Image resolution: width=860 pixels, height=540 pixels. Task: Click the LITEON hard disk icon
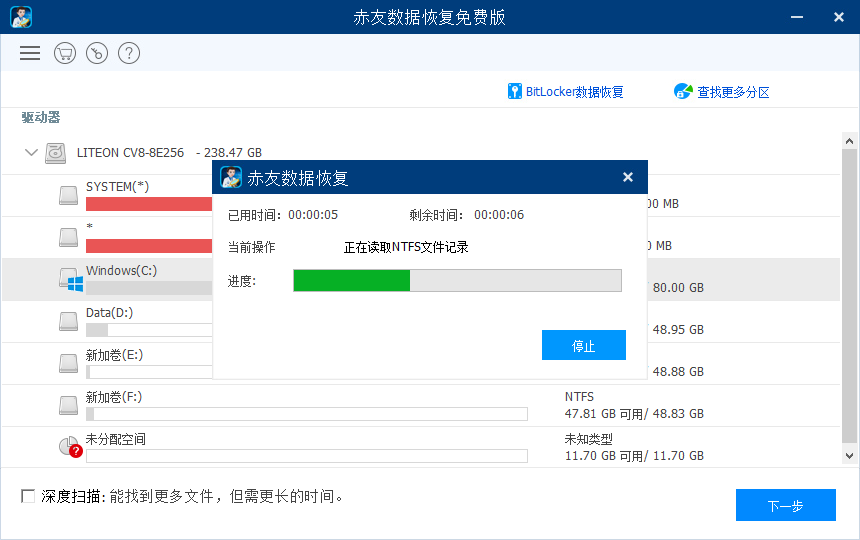tap(57, 153)
